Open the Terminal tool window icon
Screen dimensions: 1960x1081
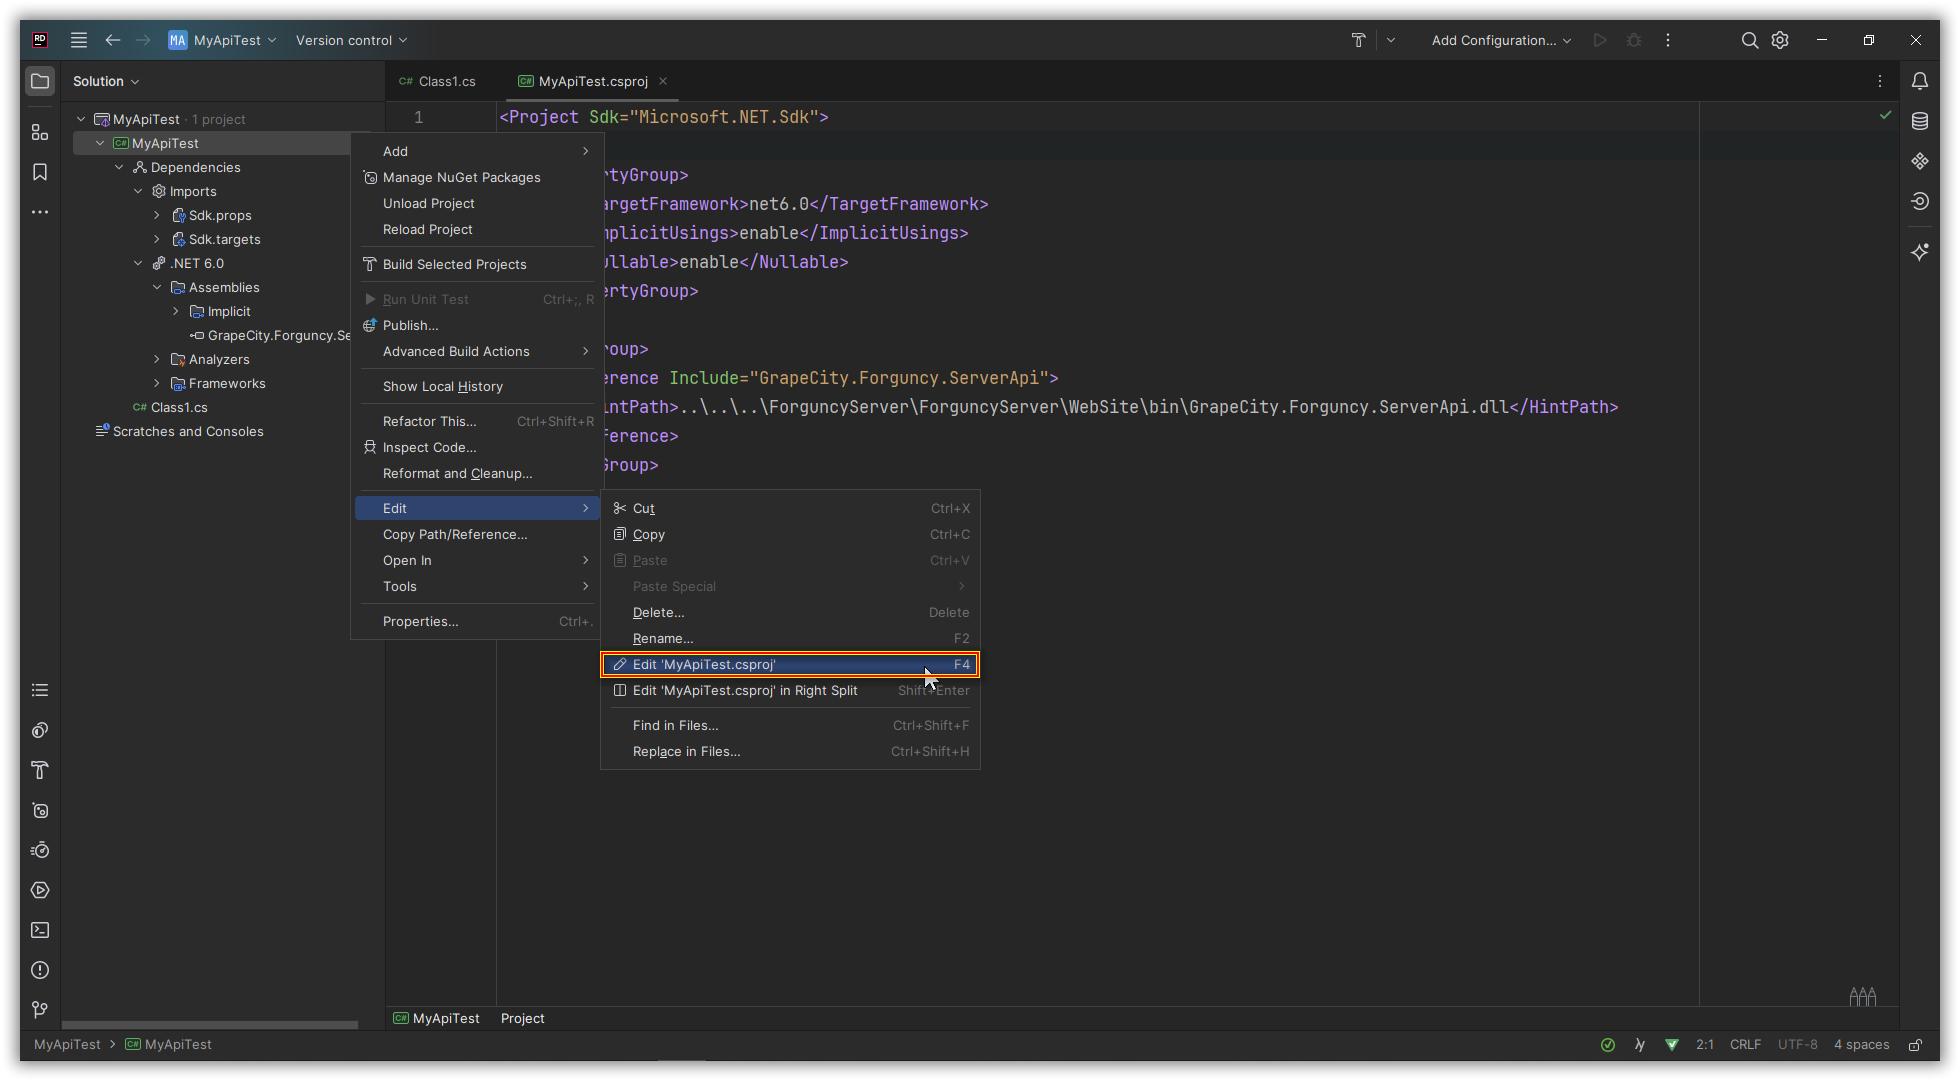[x=40, y=930]
